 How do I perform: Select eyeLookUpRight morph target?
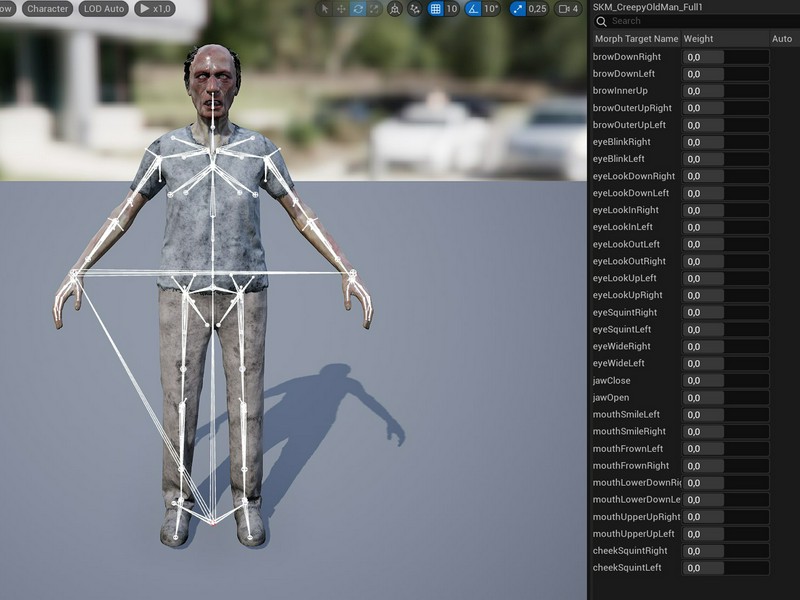pos(628,295)
